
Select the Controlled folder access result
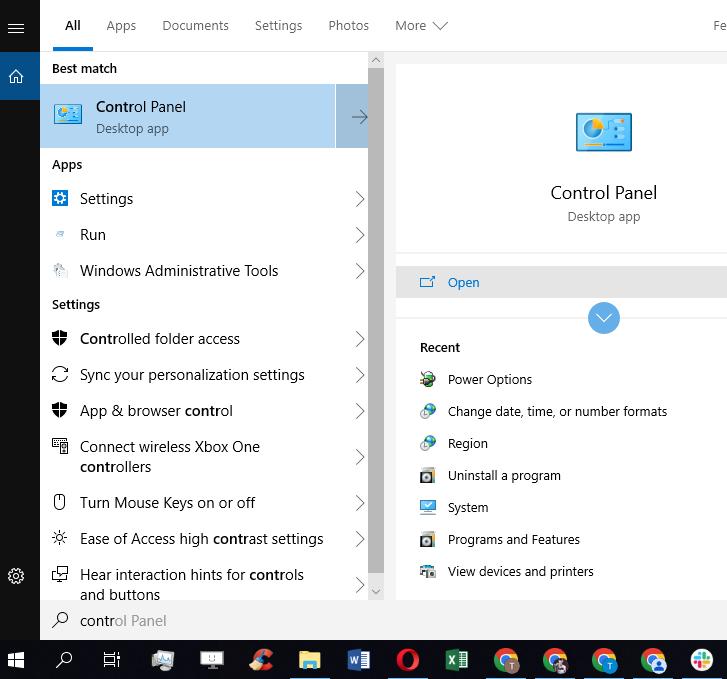[x=160, y=339]
